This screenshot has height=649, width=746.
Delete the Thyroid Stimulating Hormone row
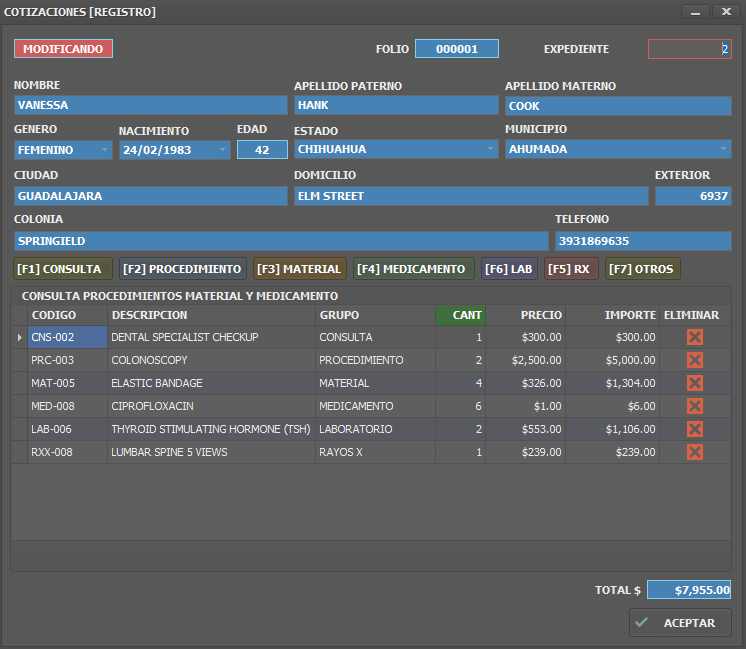(x=695, y=429)
